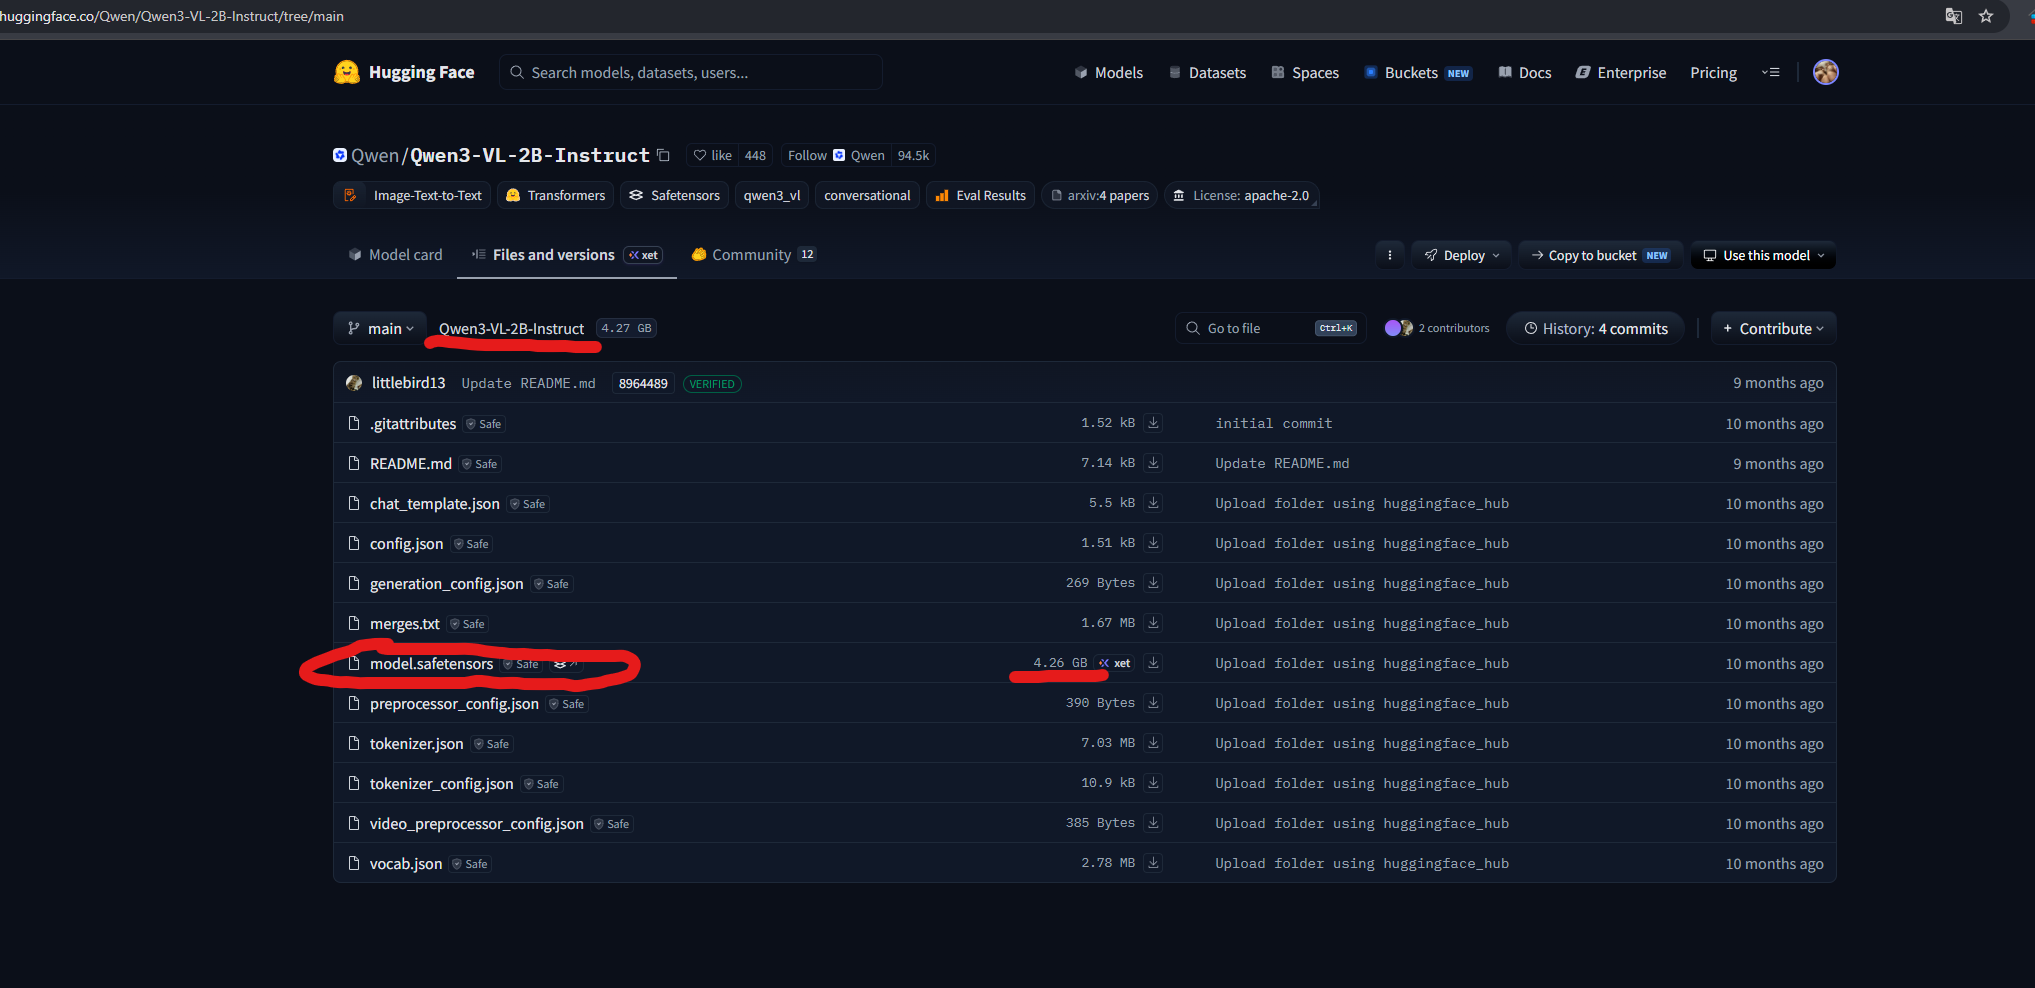Open Docs in the top navigation

(1525, 72)
